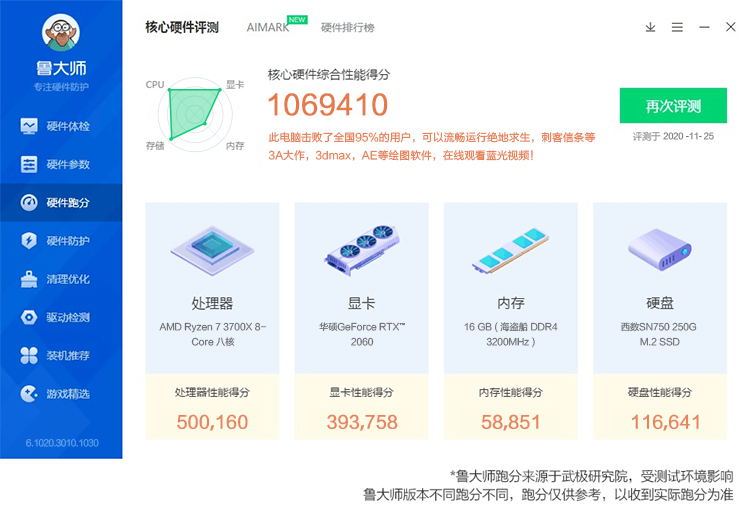Click graphics score 393,758

pos(362,422)
